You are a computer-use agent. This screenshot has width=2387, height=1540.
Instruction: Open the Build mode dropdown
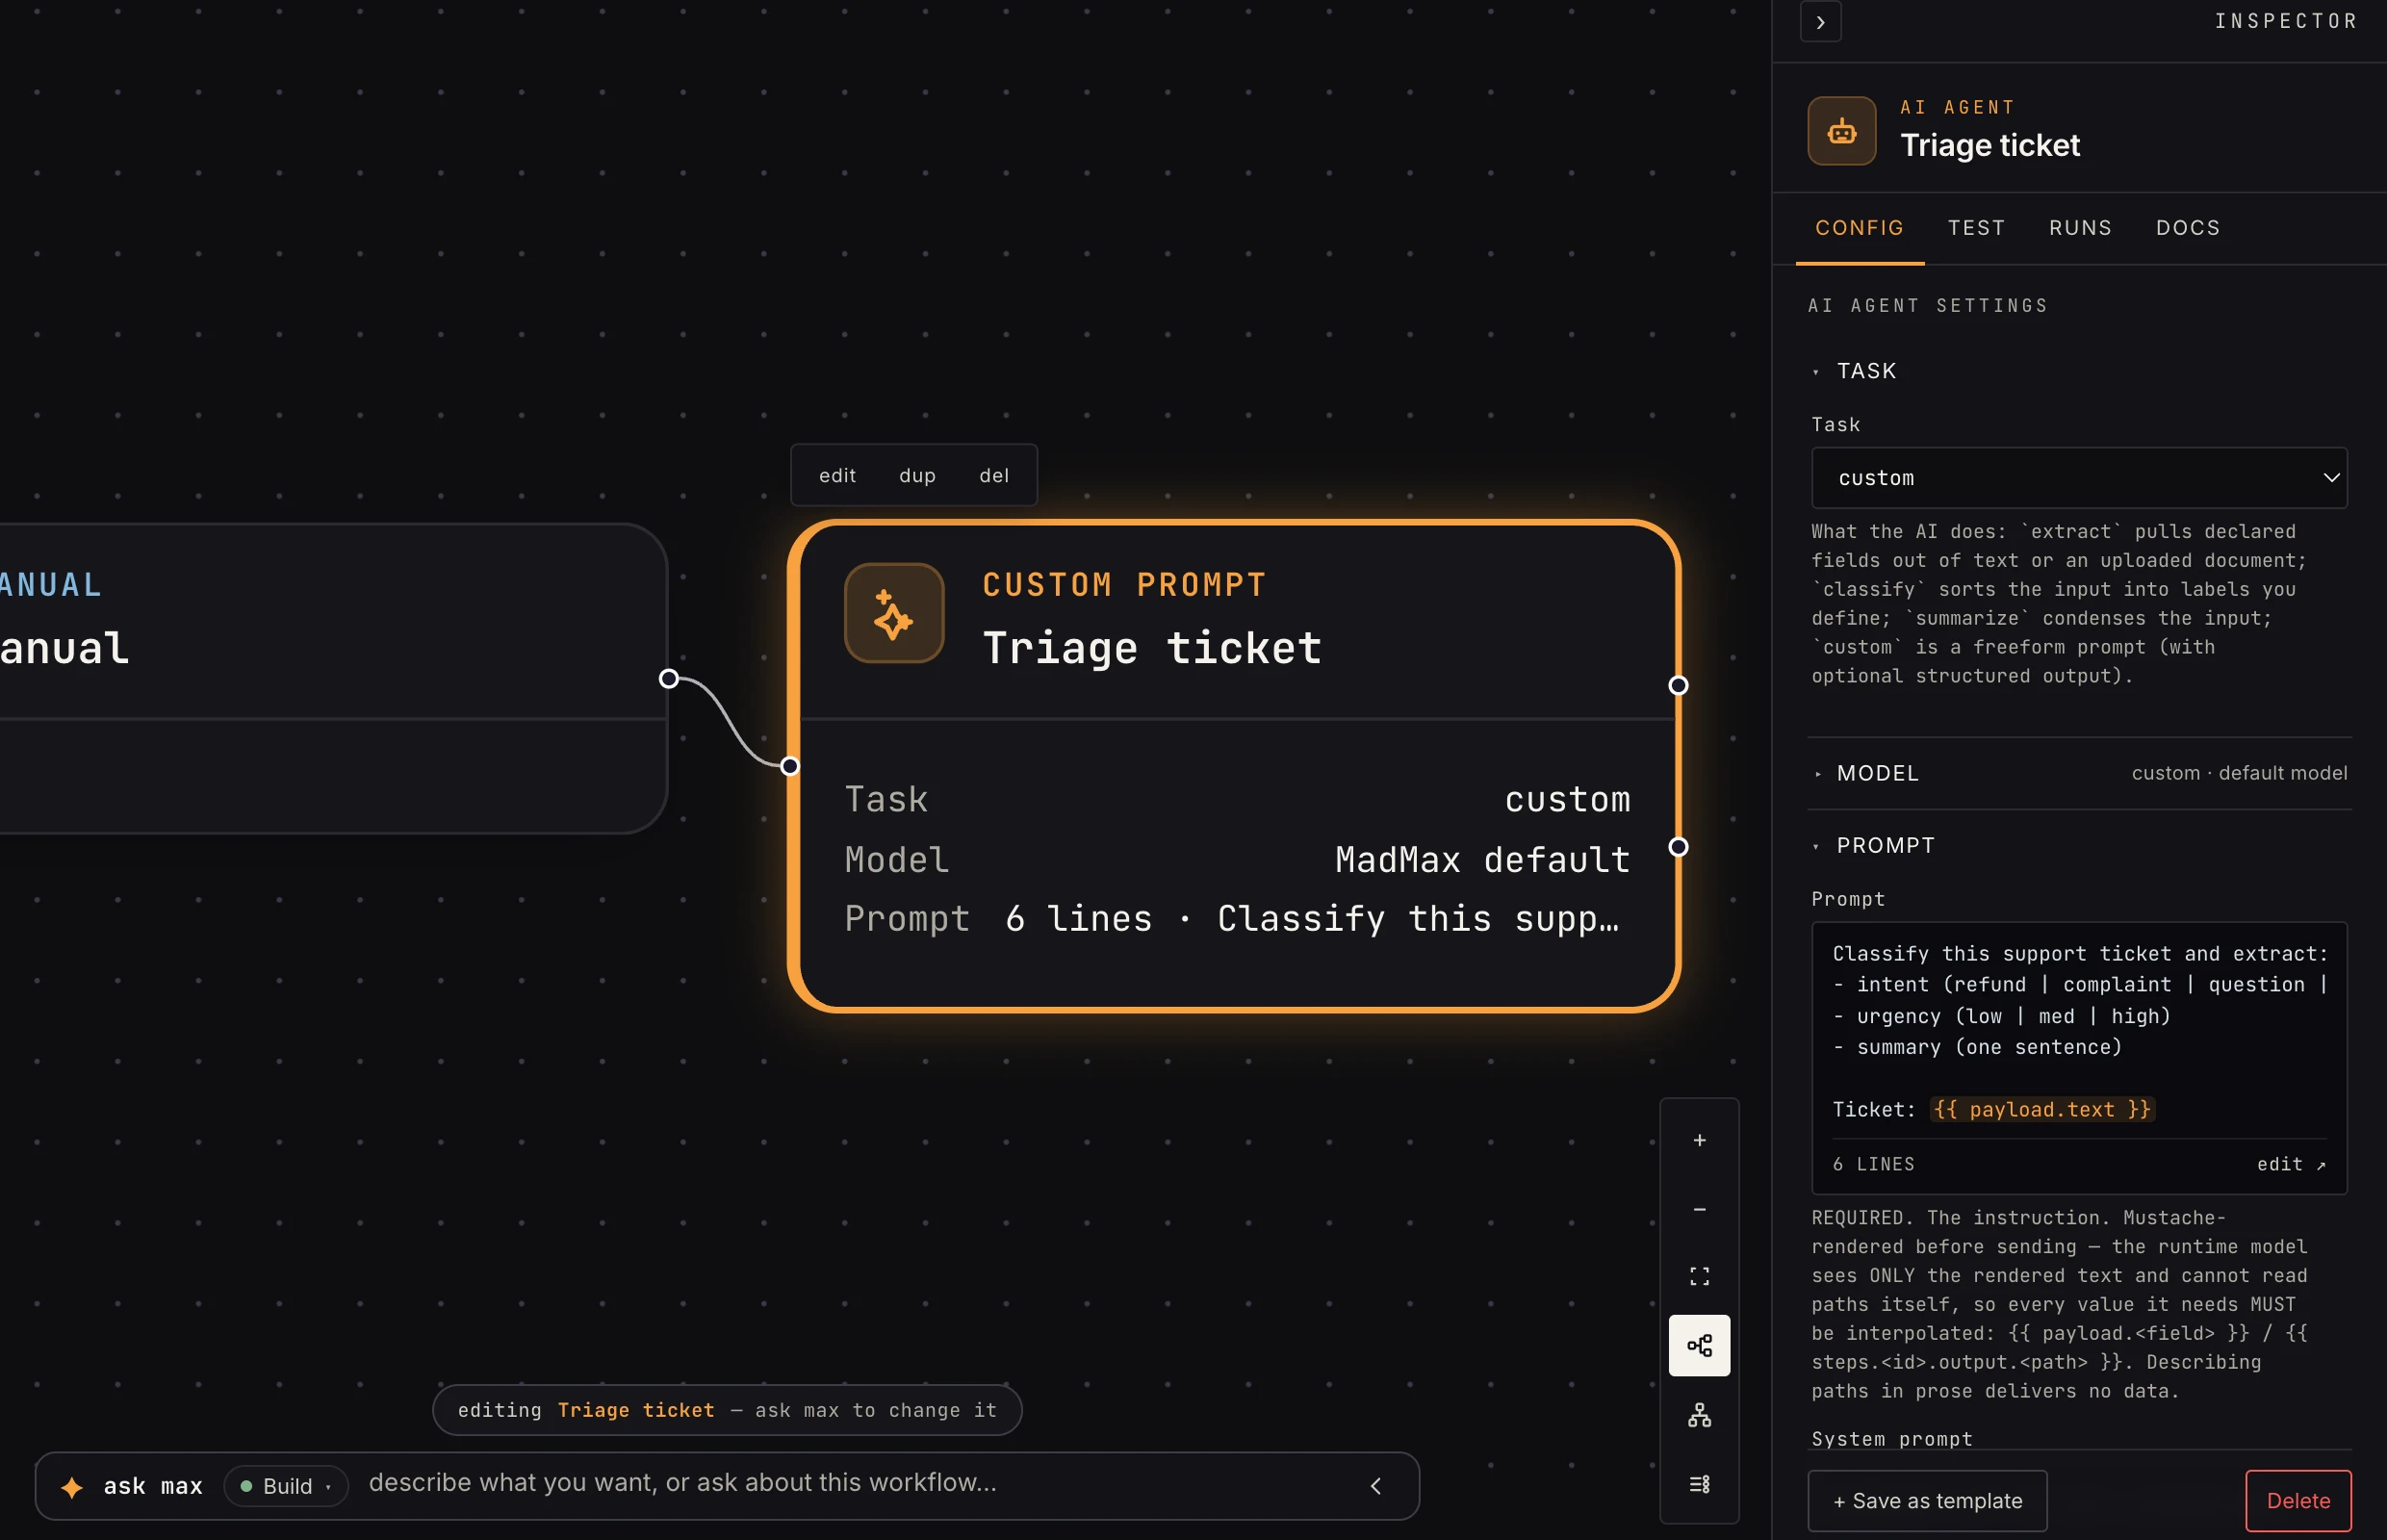pos(286,1487)
